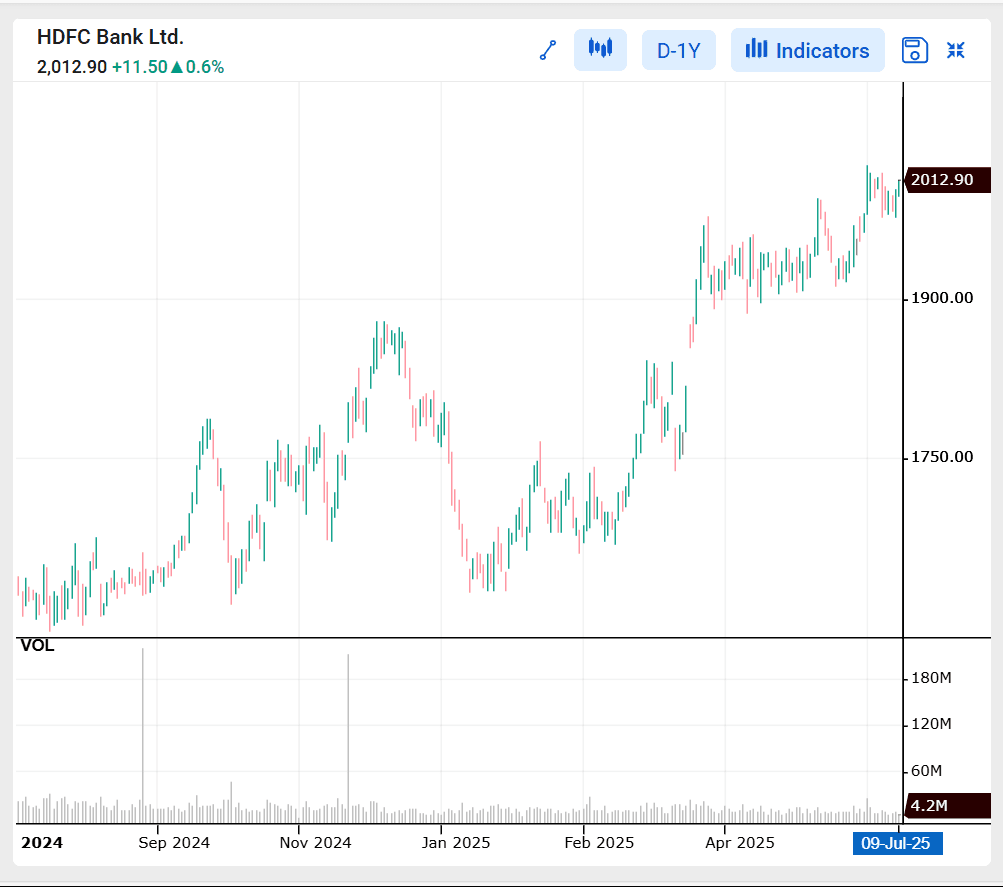The height and width of the screenshot is (887, 1003).
Task: Click the +11.50 price change value
Action: click(x=139, y=67)
